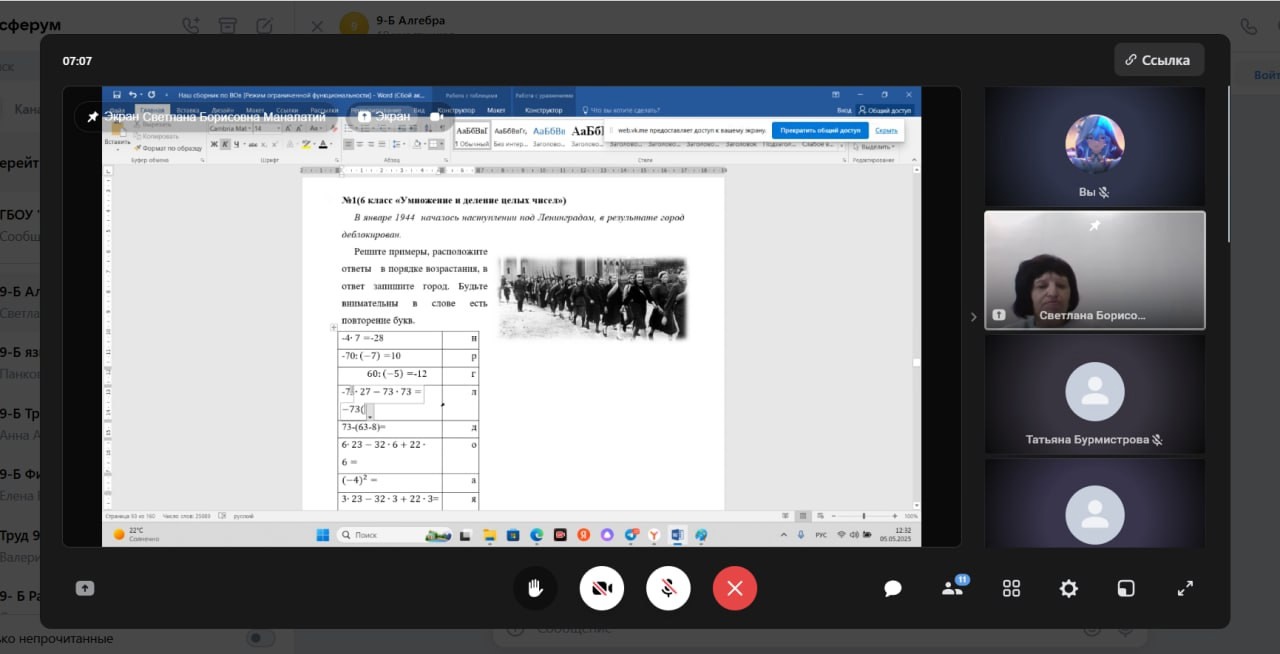The height and width of the screenshot is (654, 1280).
Task: Toggle italic К formatting in Word
Action: click(225, 144)
